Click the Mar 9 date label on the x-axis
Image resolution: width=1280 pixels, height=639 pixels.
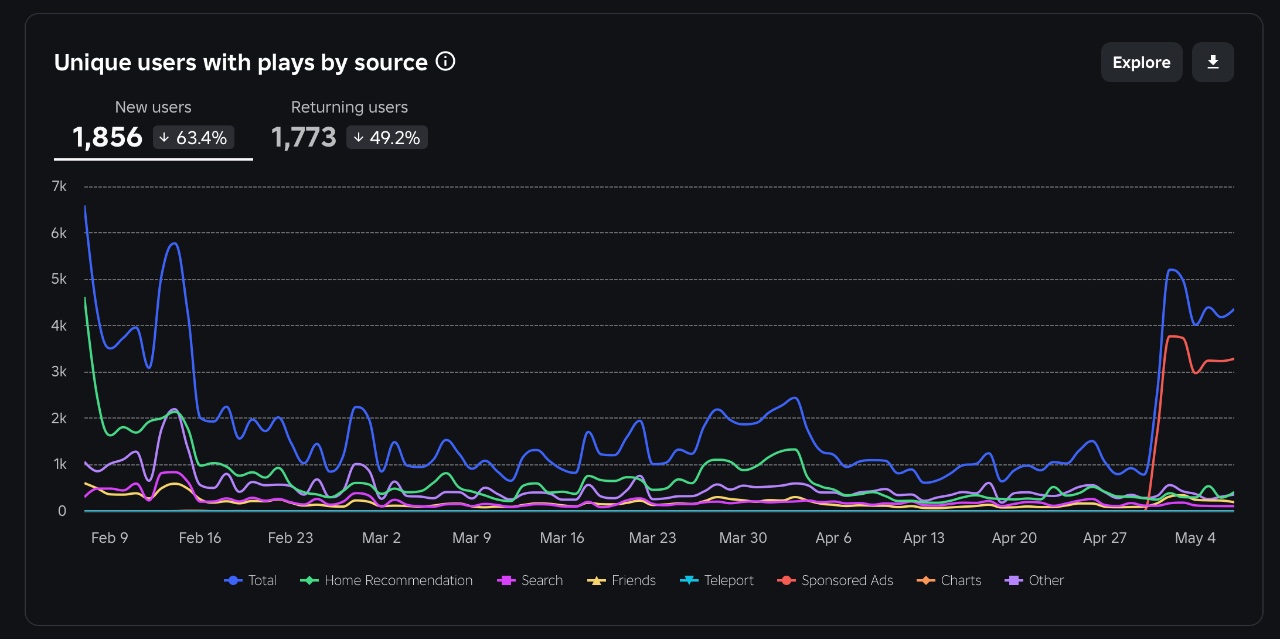tap(471, 538)
